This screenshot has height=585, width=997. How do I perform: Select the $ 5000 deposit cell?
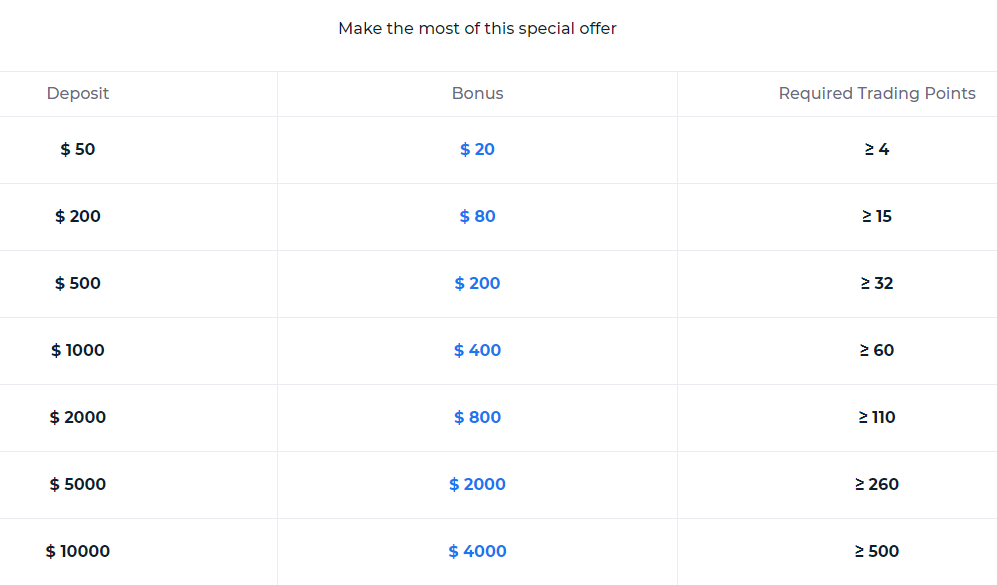pyautogui.click(x=78, y=484)
